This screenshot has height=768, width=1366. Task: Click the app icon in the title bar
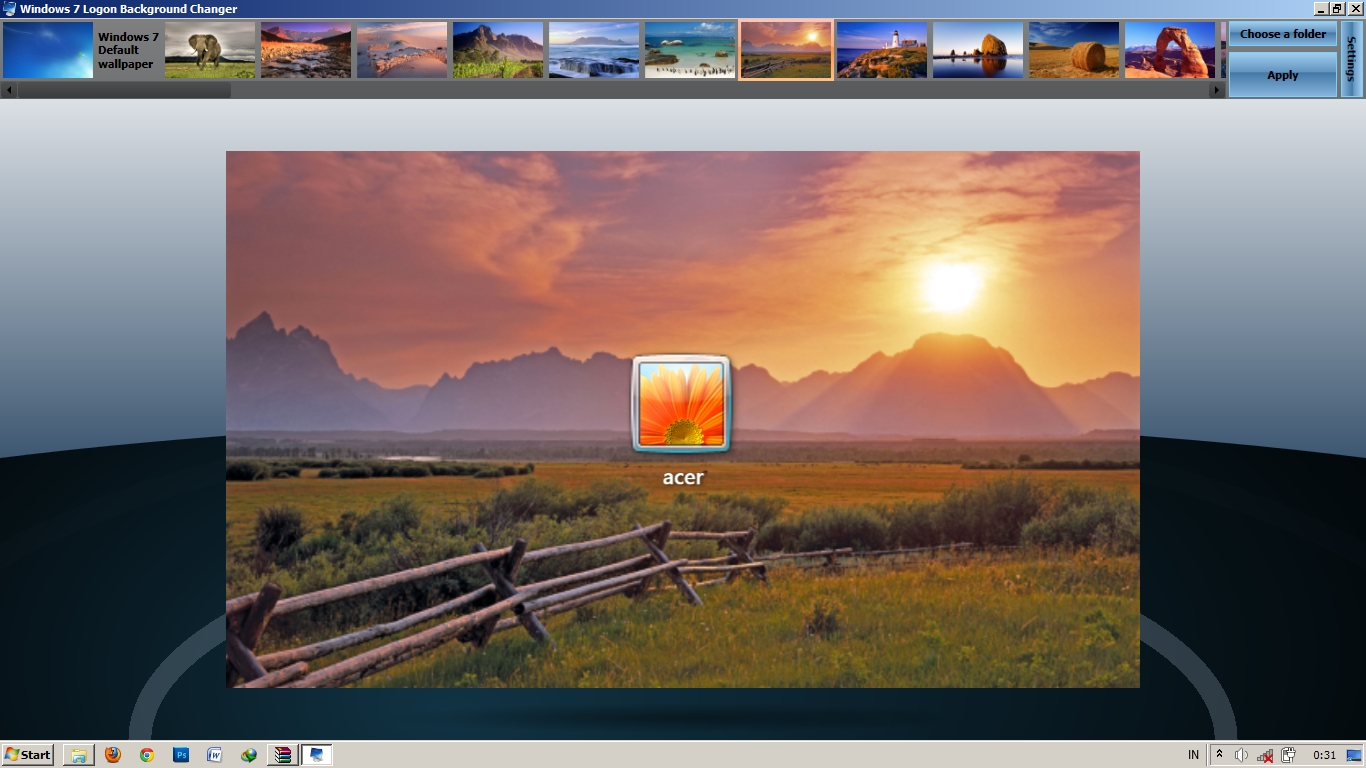click(x=9, y=9)
